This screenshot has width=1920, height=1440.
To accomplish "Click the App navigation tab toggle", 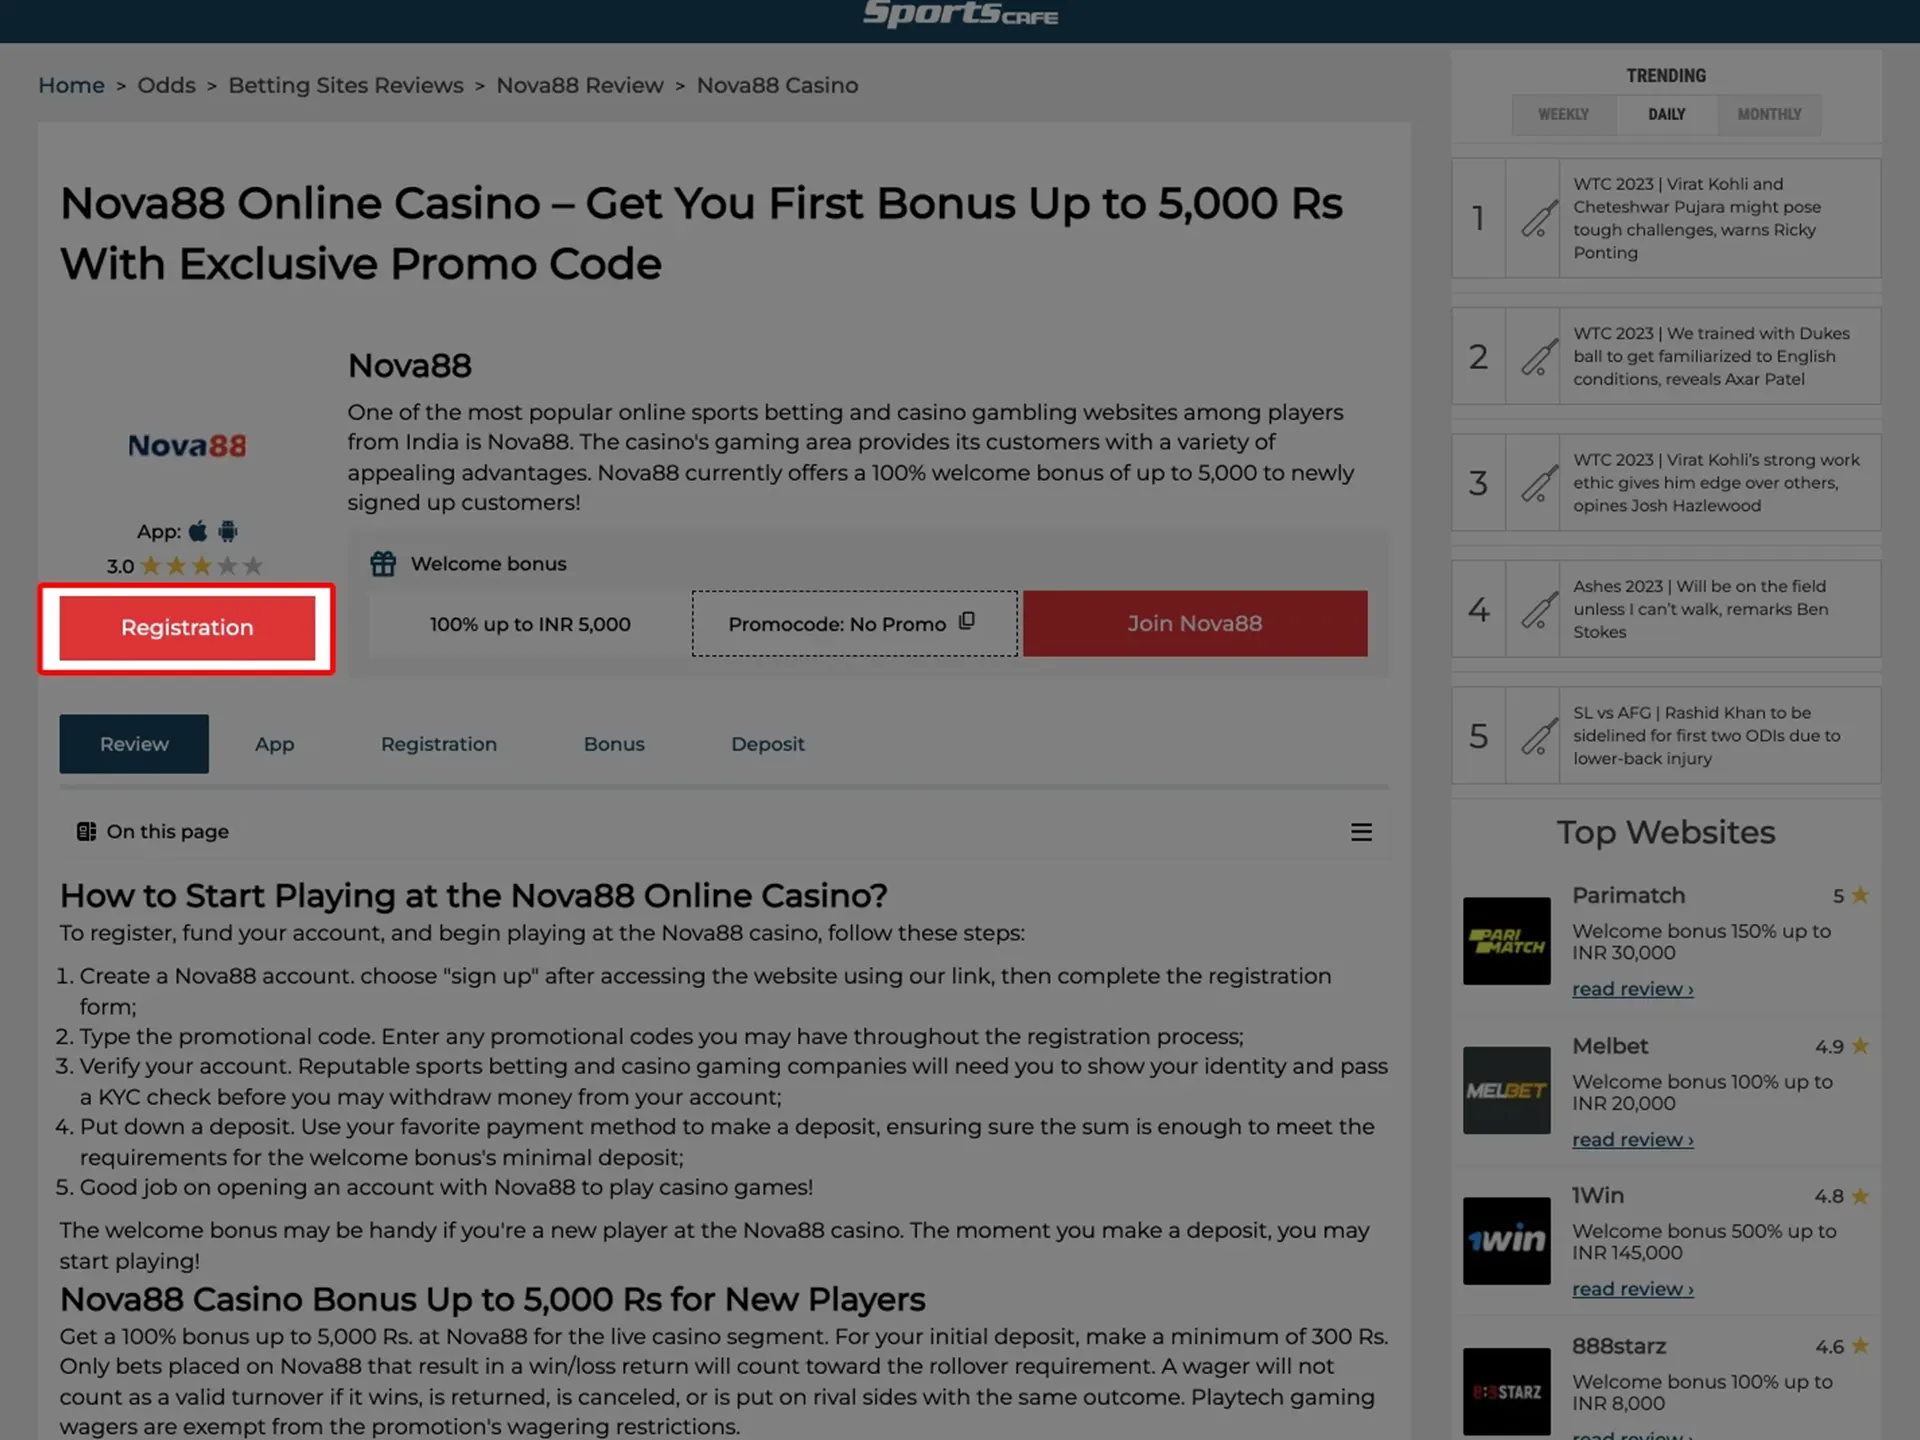I will tap(274, 743).
